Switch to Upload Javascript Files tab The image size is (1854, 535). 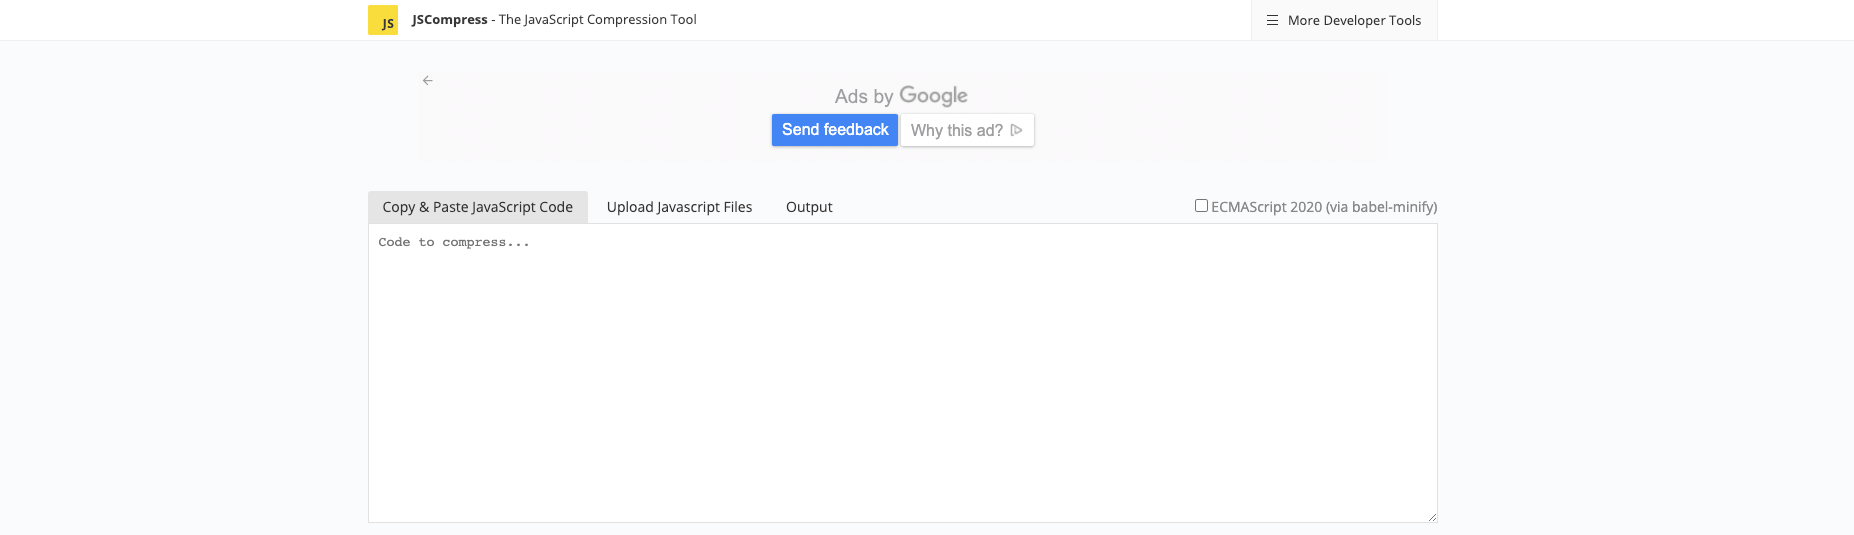pos(679,207)
